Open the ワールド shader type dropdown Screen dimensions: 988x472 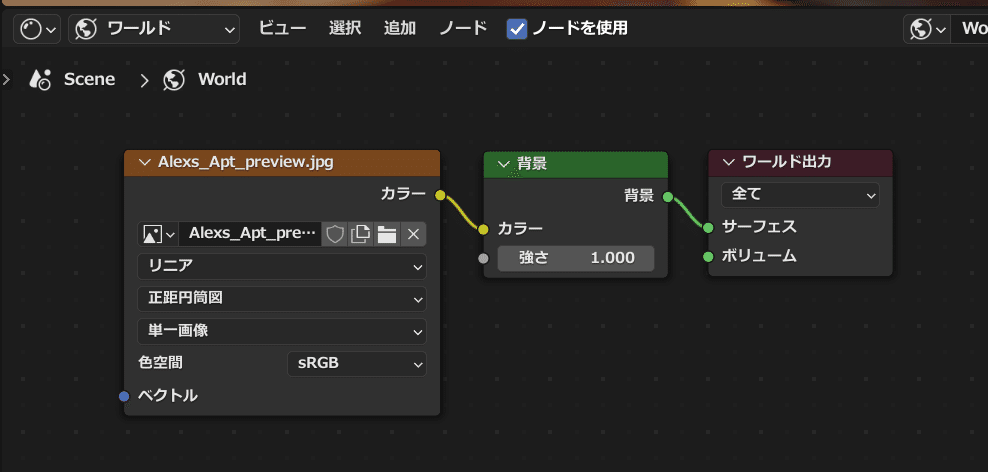[154, 29]
